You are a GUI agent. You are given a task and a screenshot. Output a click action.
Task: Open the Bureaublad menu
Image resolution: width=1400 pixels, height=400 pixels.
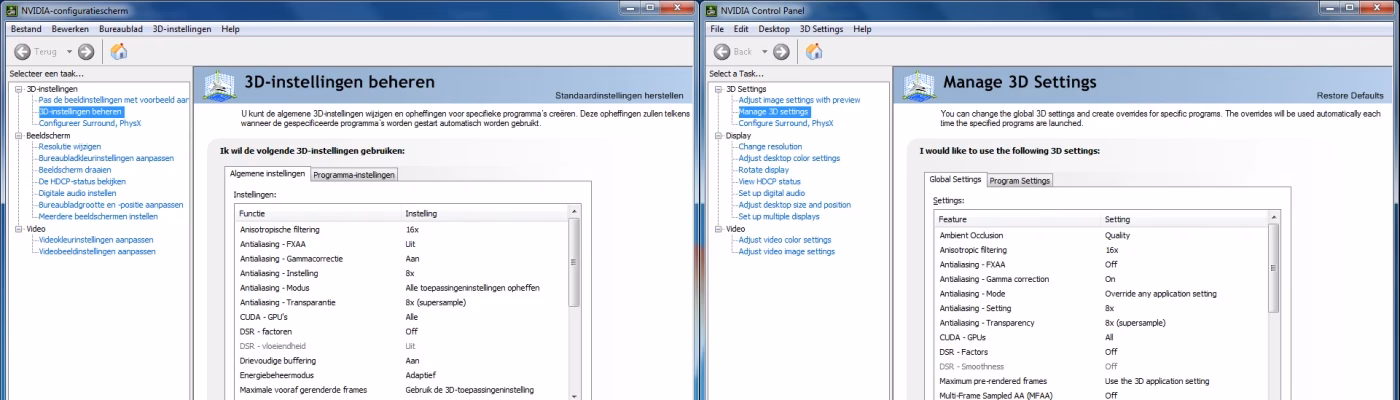(x=121, y=29)
